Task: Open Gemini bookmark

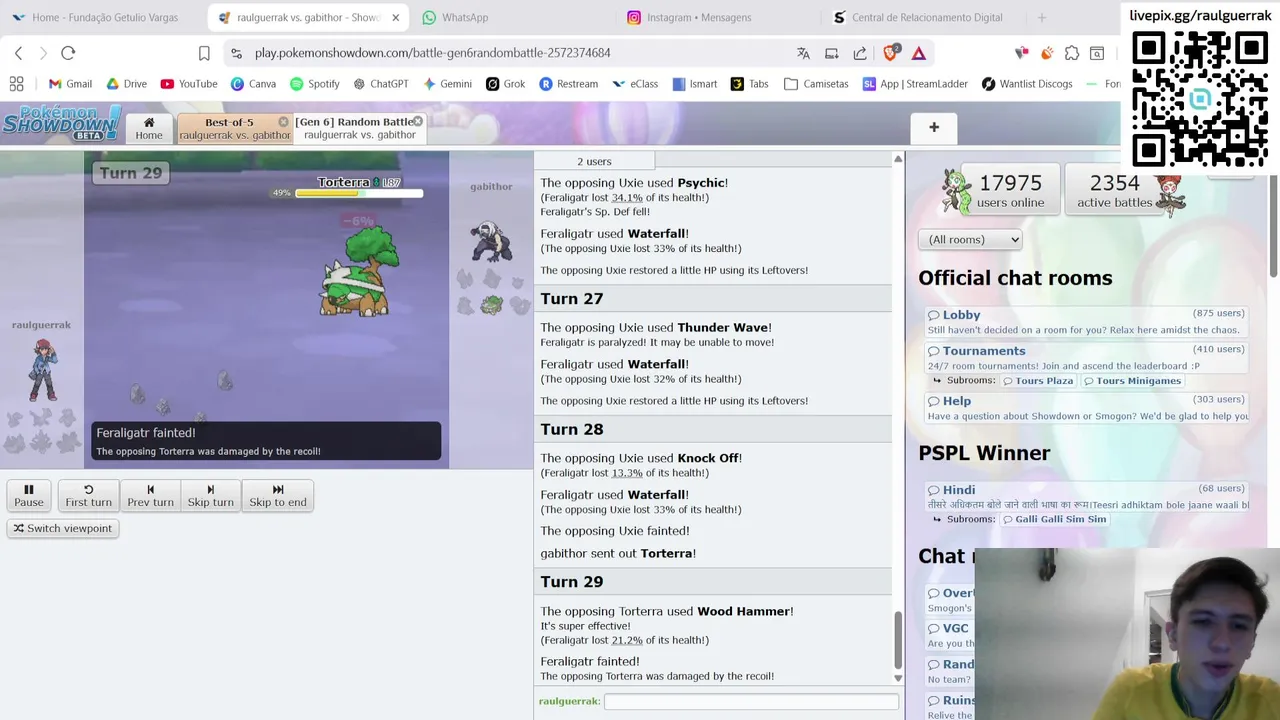Action: tap(447, 84)
